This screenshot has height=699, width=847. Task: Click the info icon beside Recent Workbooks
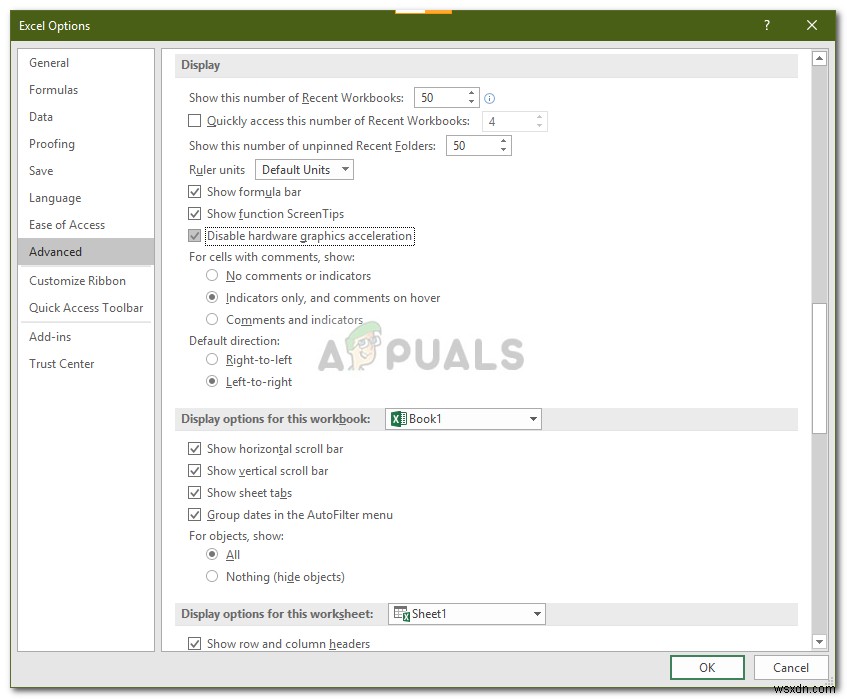[x=489, y=98]
